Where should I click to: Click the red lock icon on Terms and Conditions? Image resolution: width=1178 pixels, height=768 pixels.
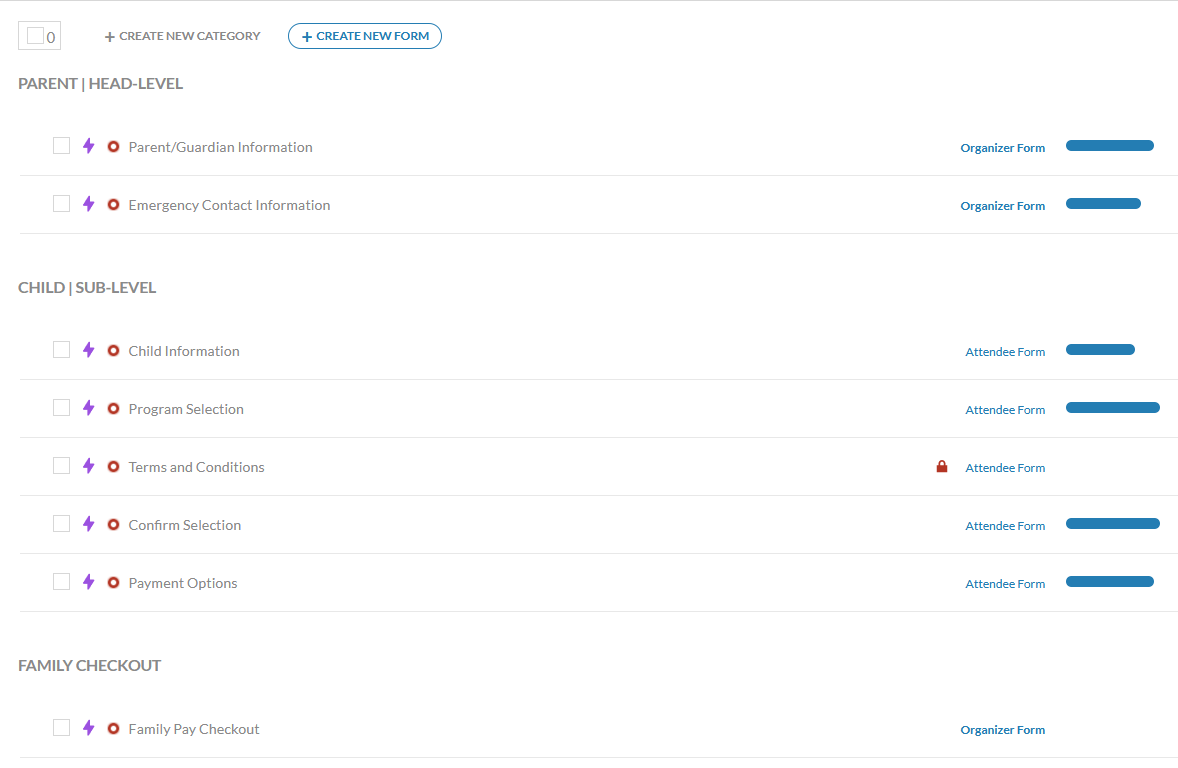tap(941, 466)
